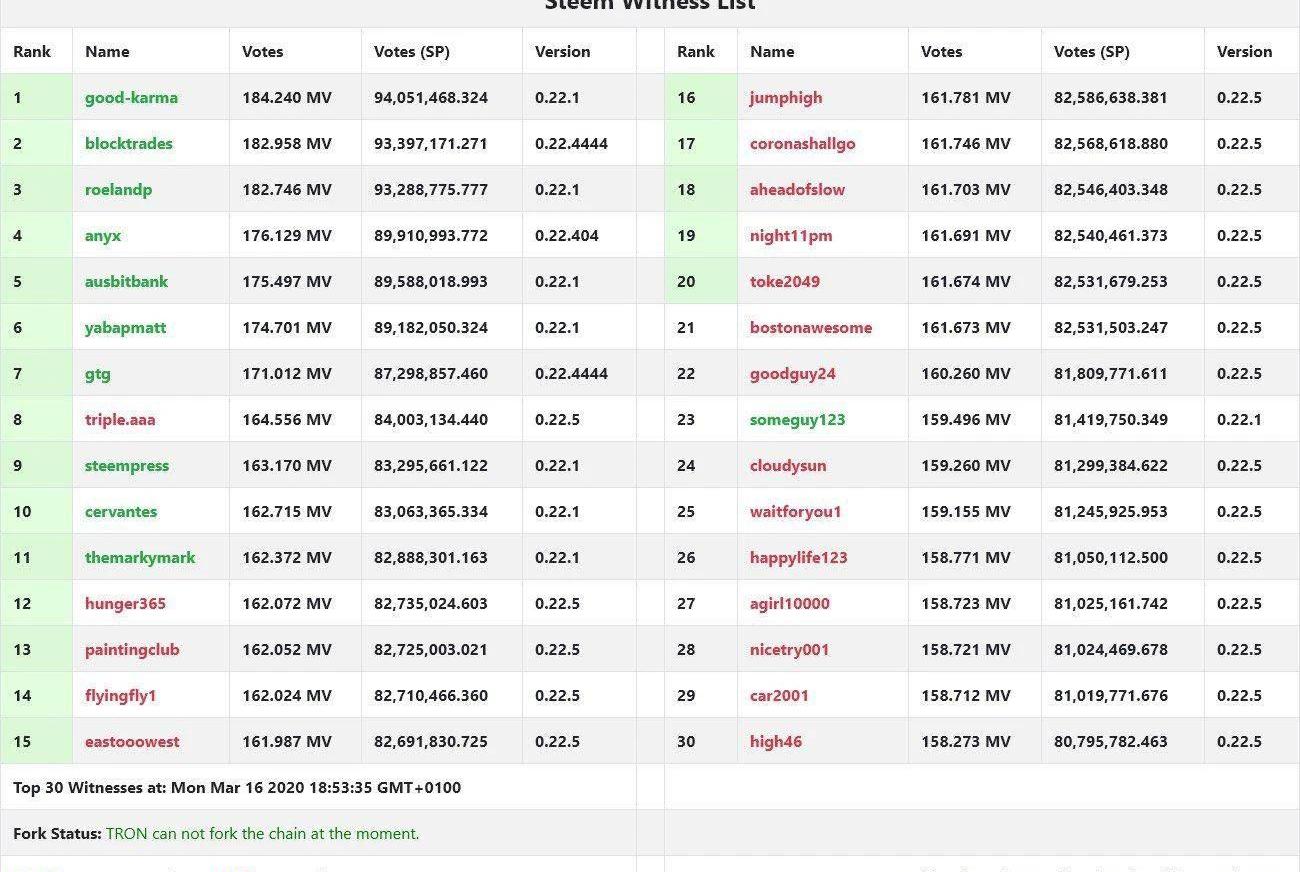Click car2001 witness name
Image resolution: width=1300 pixels, height=872 pixels.
click(x=779, y=696)
